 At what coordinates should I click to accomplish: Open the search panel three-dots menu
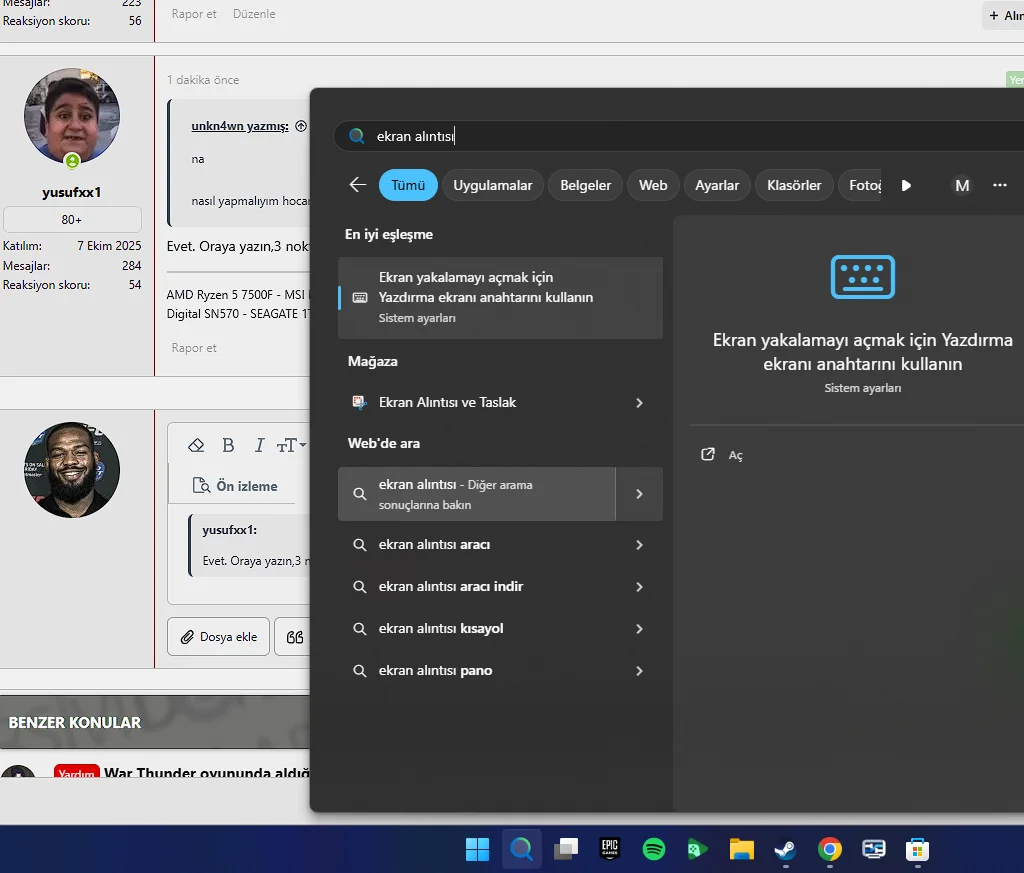pos(1000,185)
